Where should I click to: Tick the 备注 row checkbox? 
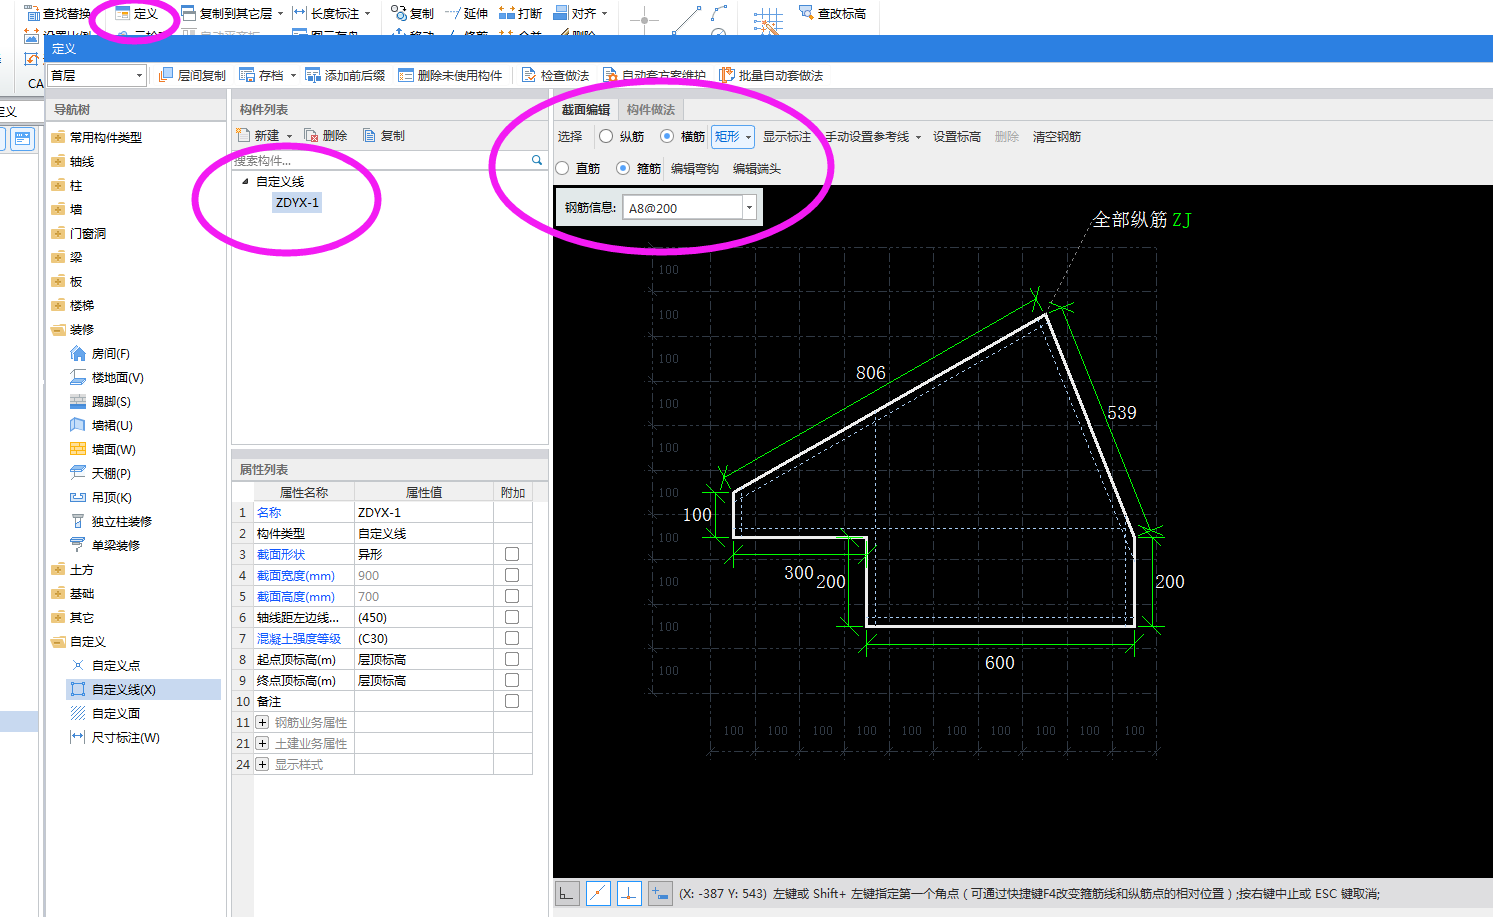[x=512, y=701]
